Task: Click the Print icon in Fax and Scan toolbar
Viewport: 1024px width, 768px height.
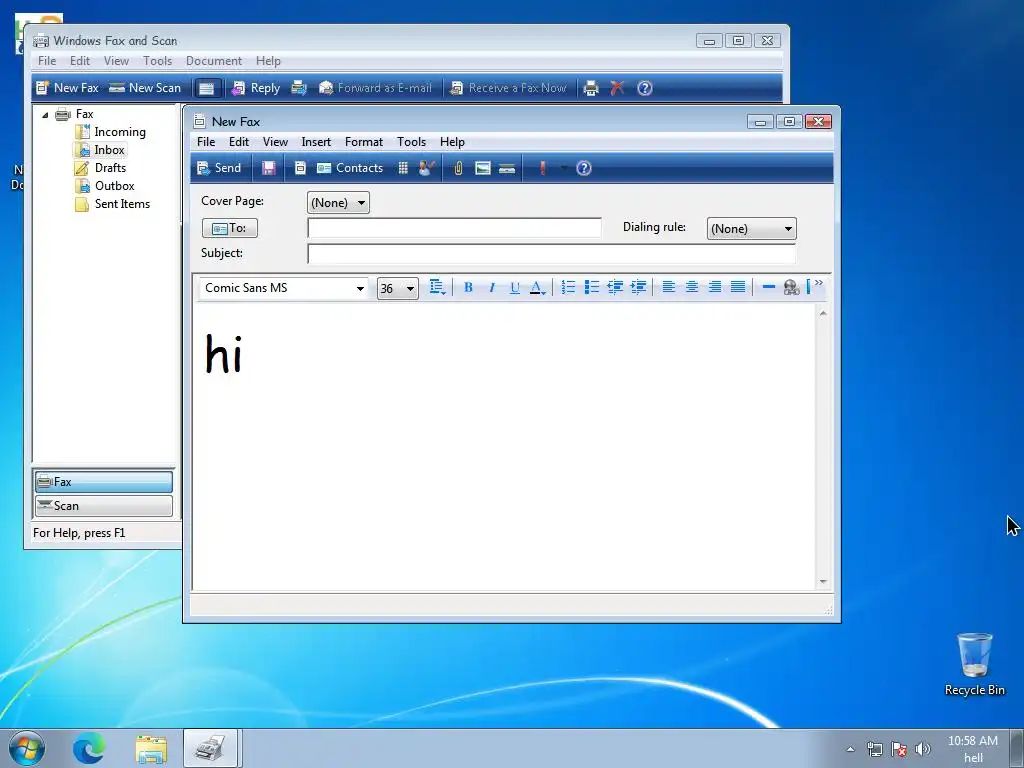Action: tap(591, 88)
